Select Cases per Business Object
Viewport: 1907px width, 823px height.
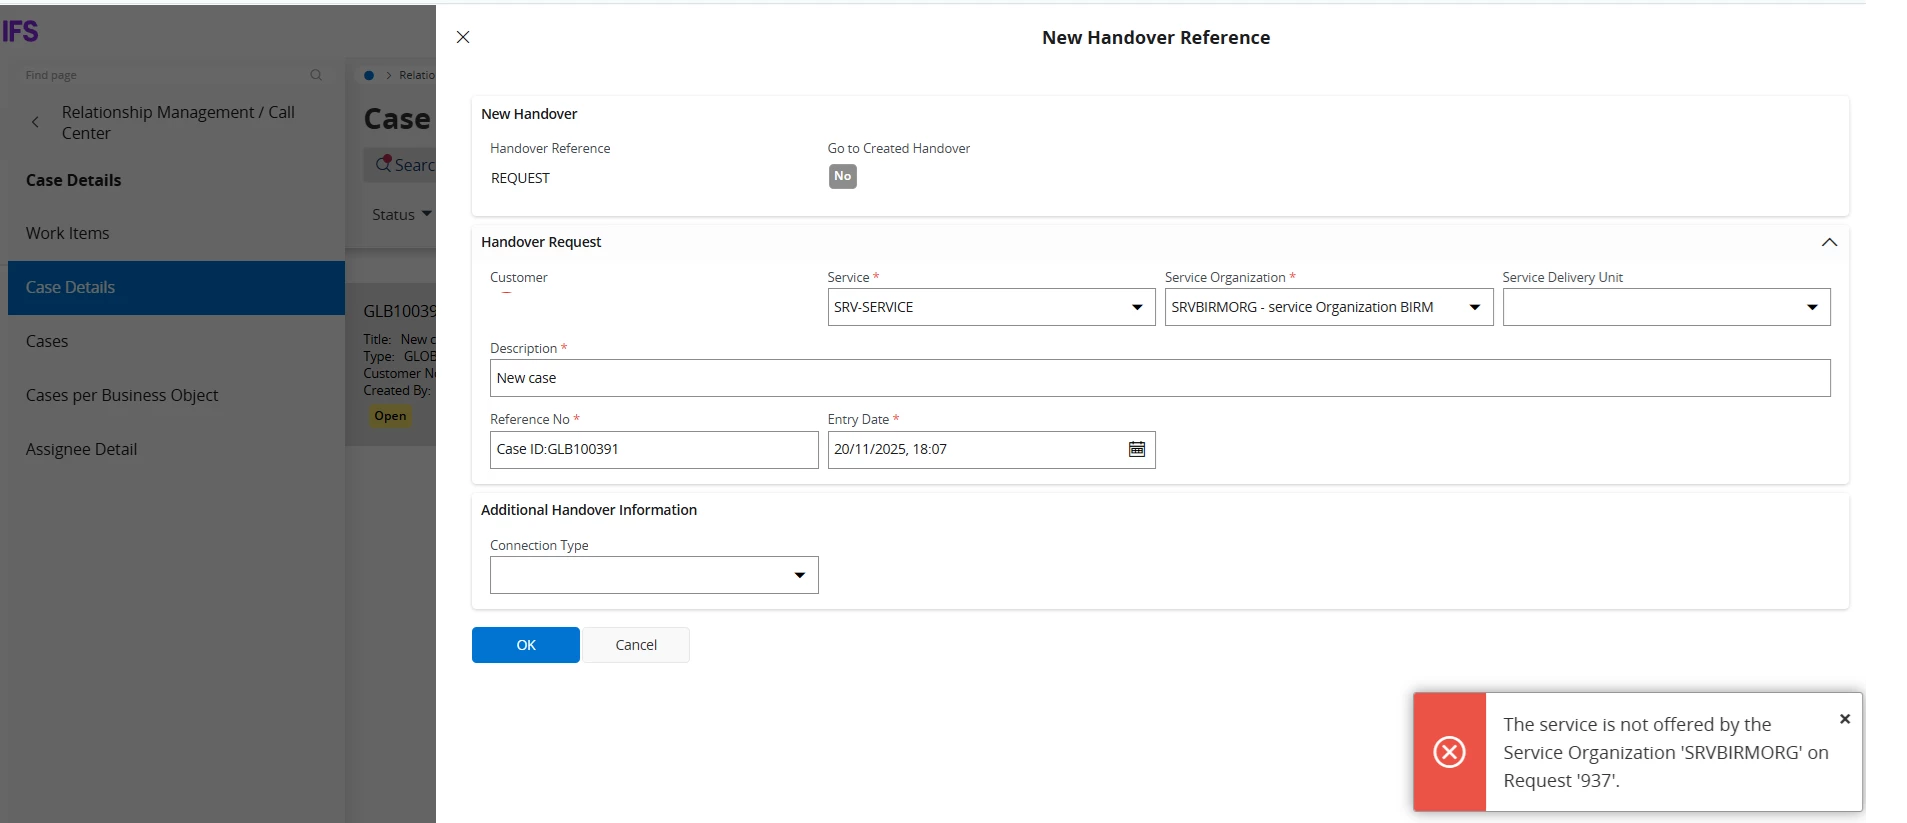[x=122, y=395]
